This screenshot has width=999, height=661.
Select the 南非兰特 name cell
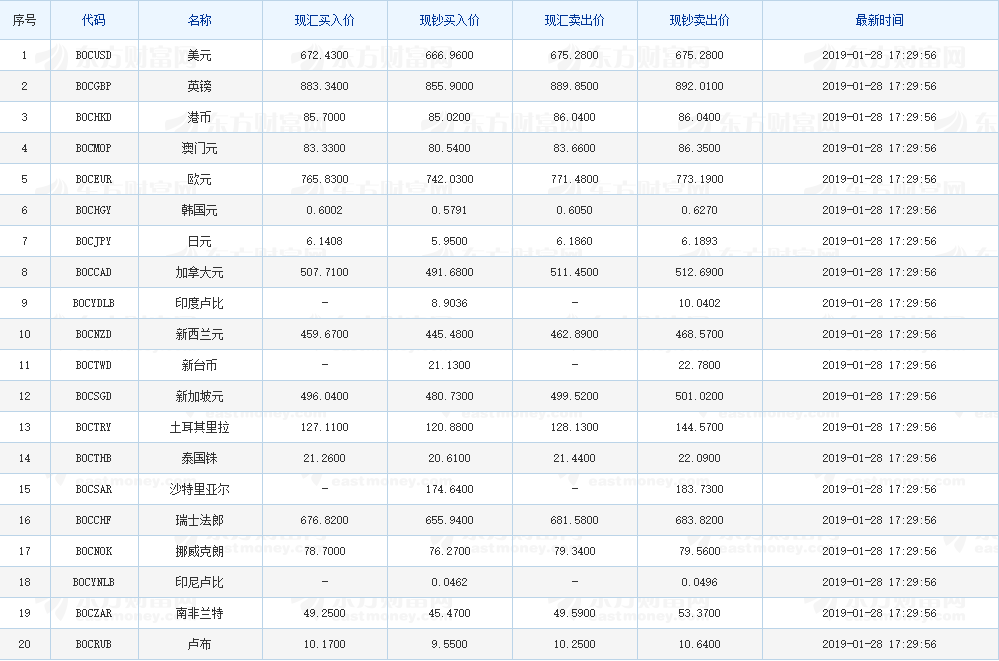pos(199,614)
